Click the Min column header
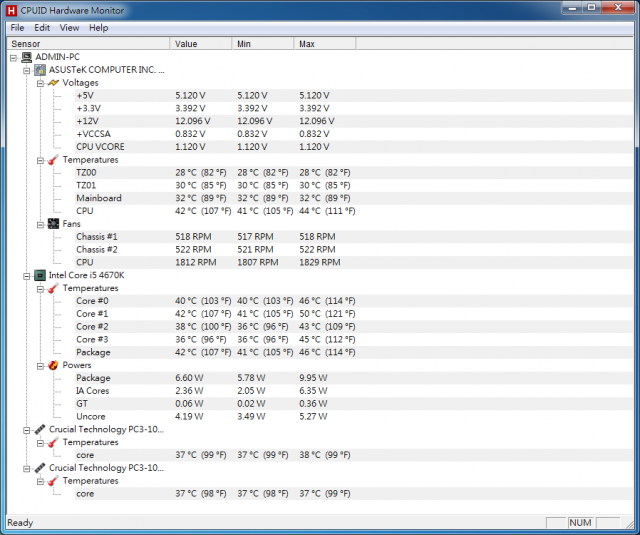This screenshot has height=535, width=640. pos(263,44)
